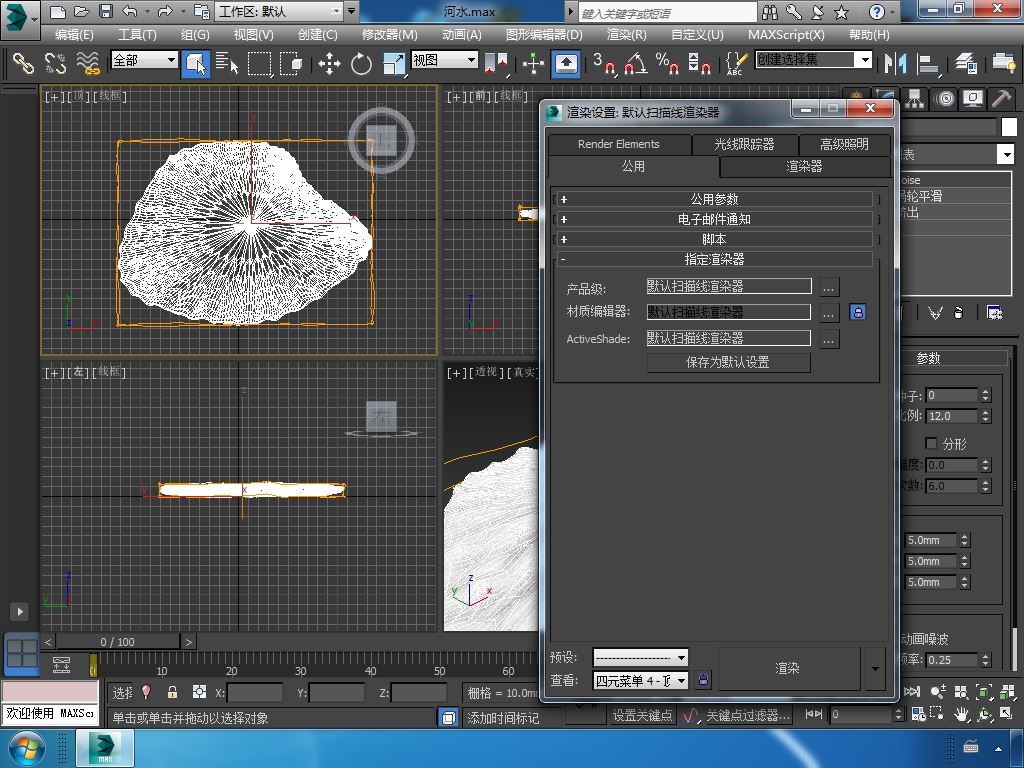
Task: Toggle Keyboard Shortcut Override button
Action: 566,63
